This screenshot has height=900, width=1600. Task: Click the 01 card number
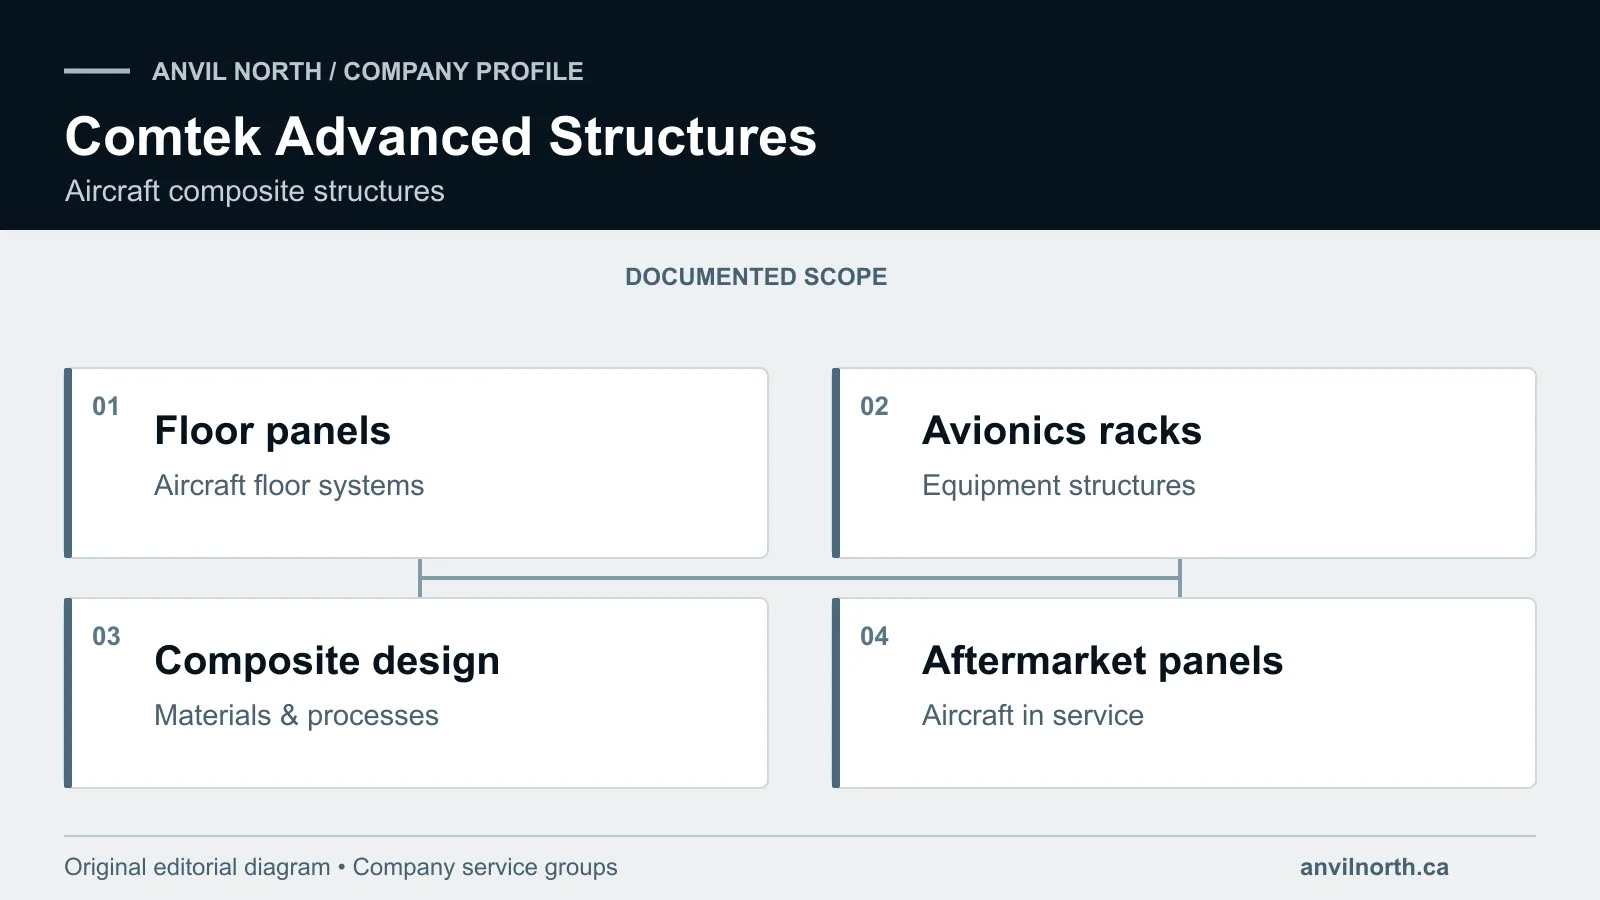tap(106, 407)
